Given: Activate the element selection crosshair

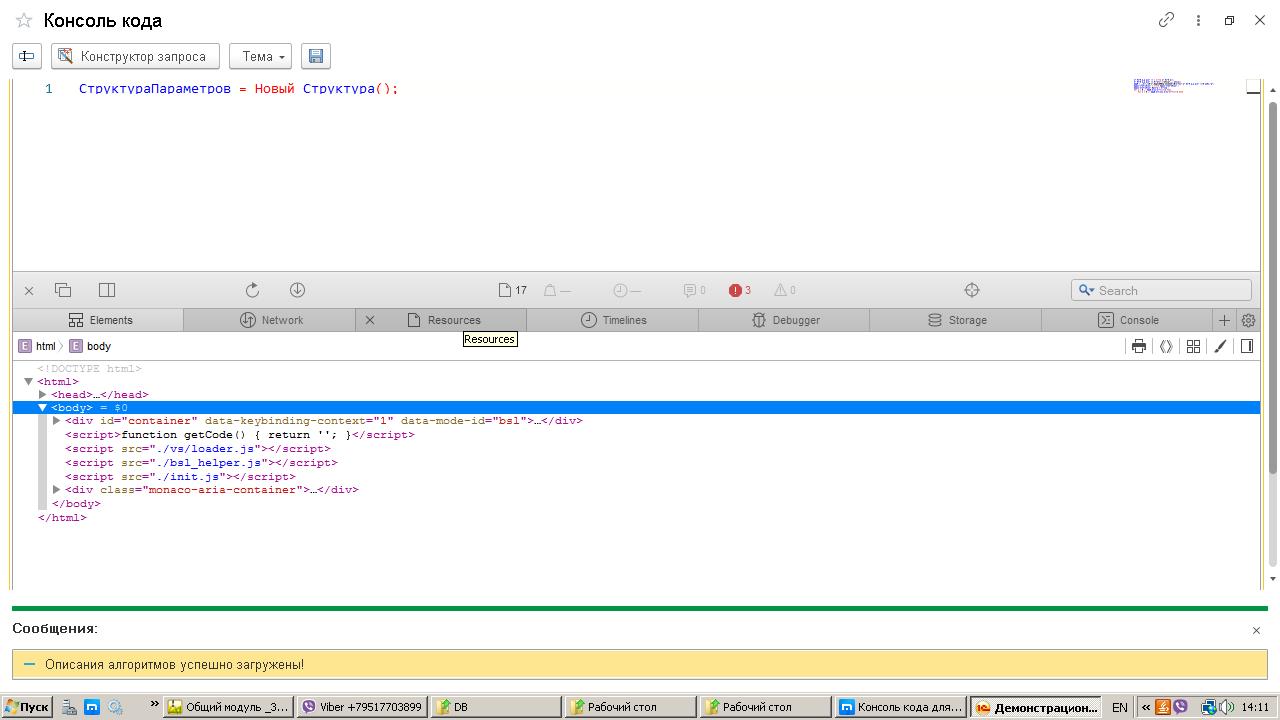Looking at the screenshot, I should pyautogui.click(x=971, y=290).
